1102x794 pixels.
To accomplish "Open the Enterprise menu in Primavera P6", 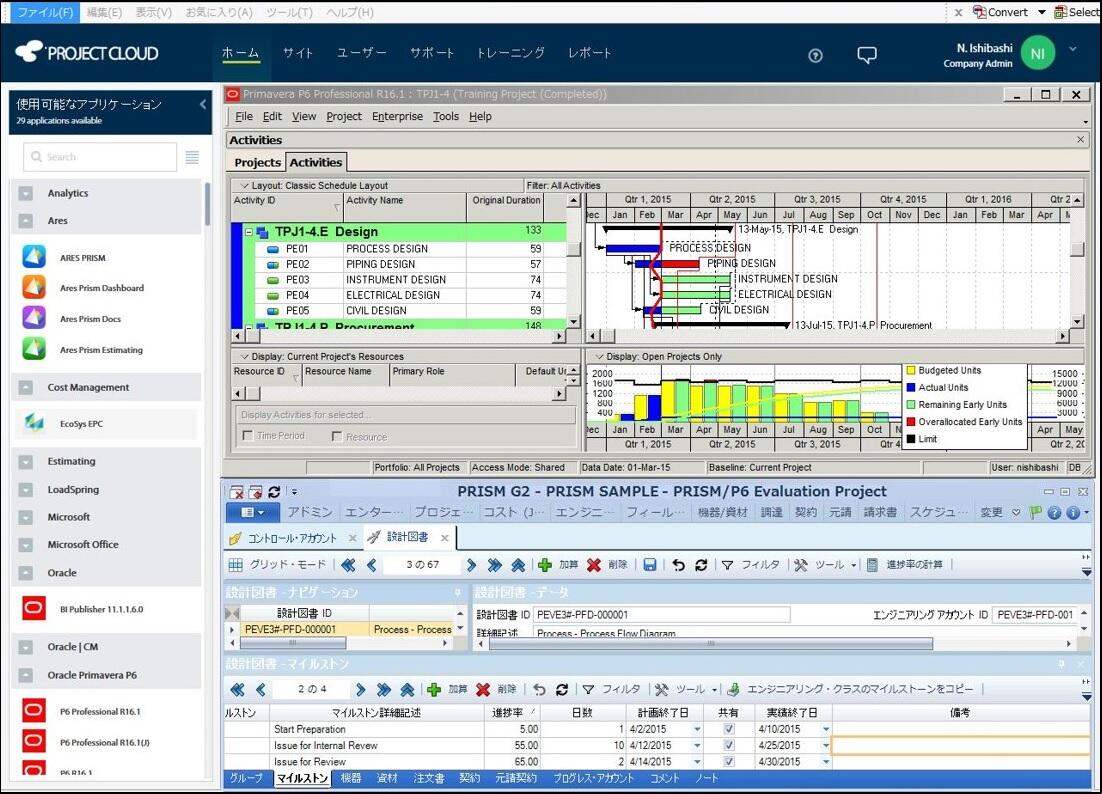I will (x=397, y=117).
